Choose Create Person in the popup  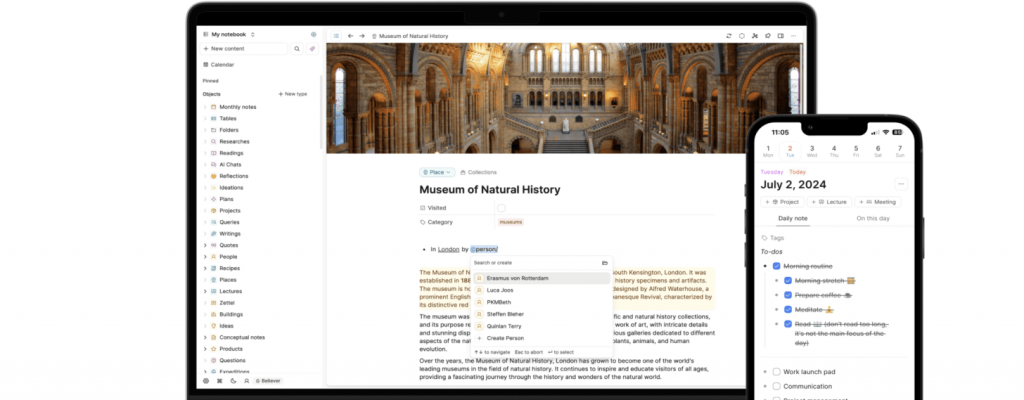(x=505, y=338)
